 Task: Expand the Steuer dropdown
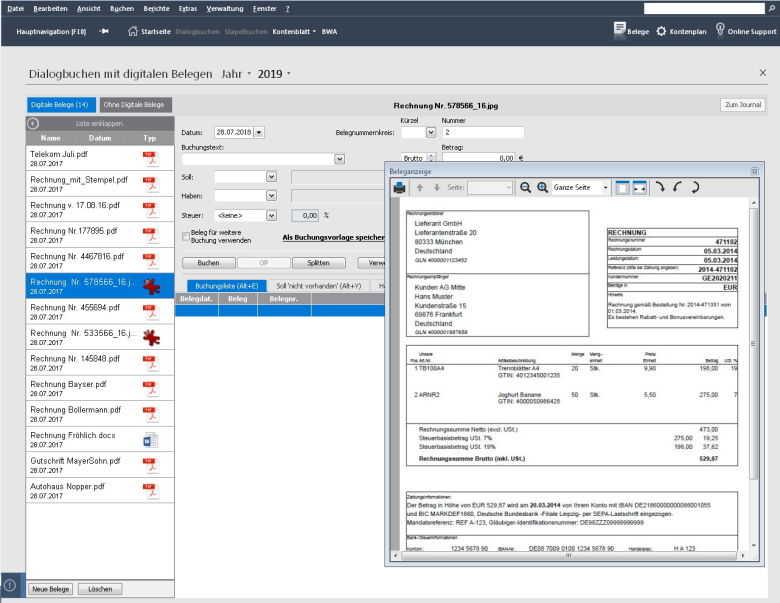(x=271, y=215)
